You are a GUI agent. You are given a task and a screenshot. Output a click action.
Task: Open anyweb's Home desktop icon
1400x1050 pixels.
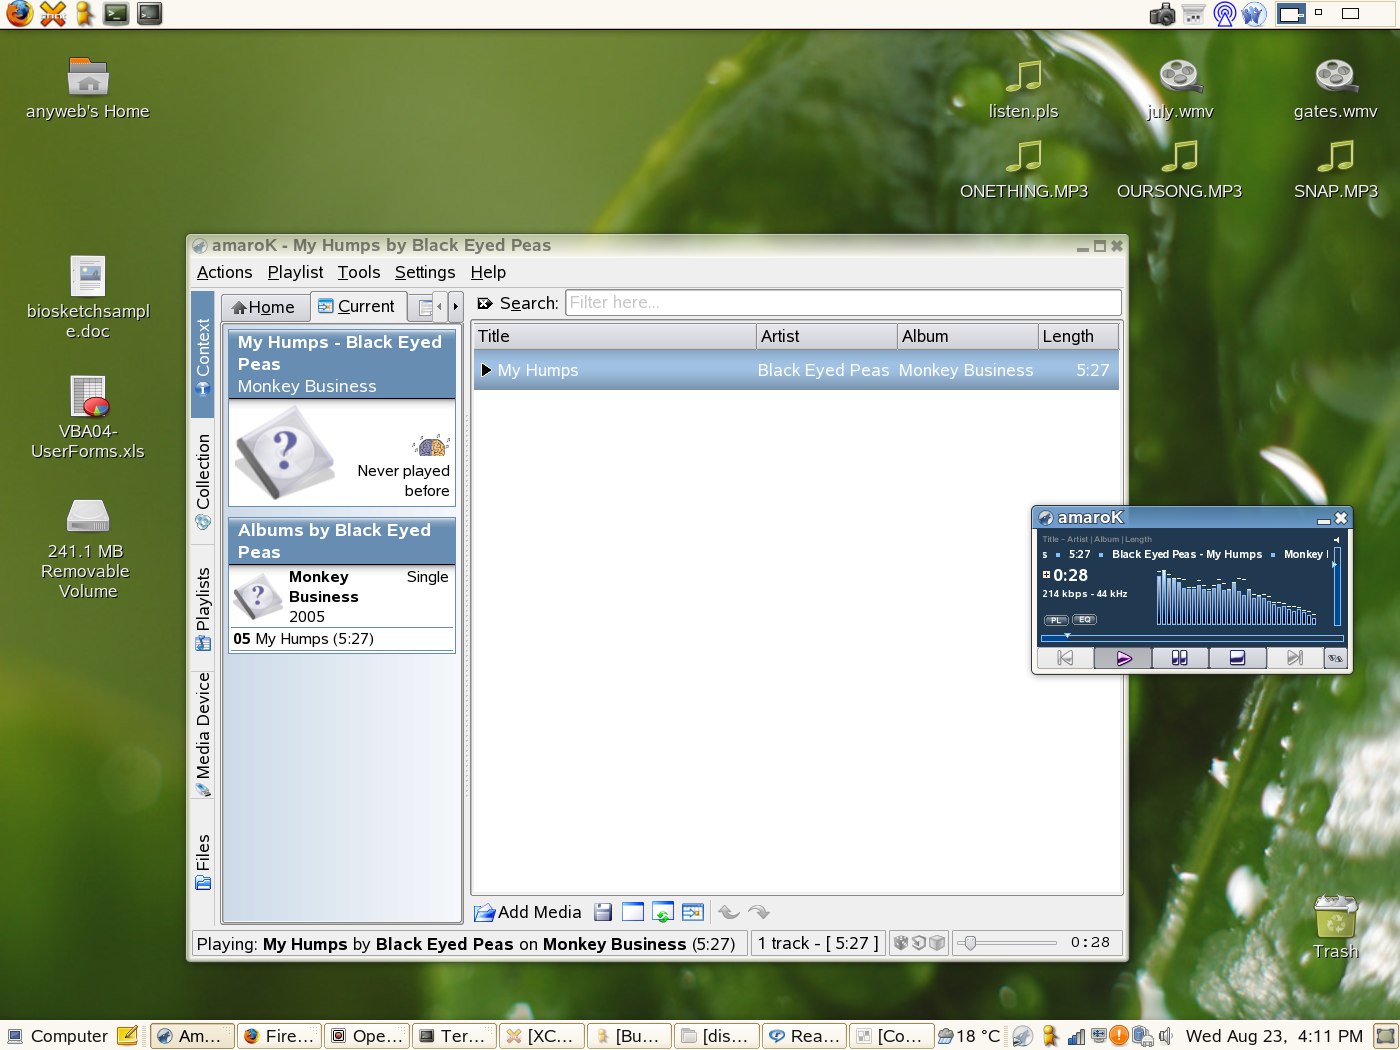88,88
